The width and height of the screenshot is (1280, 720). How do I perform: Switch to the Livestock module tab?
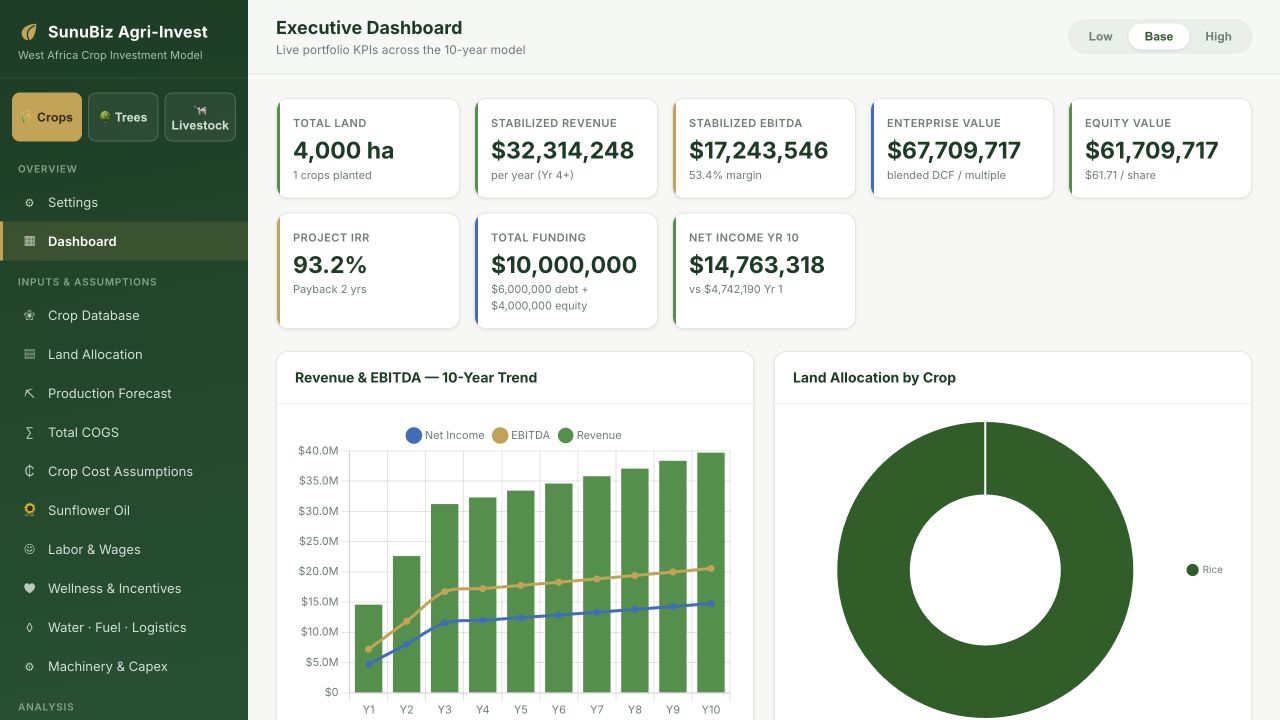coord(200,117)
